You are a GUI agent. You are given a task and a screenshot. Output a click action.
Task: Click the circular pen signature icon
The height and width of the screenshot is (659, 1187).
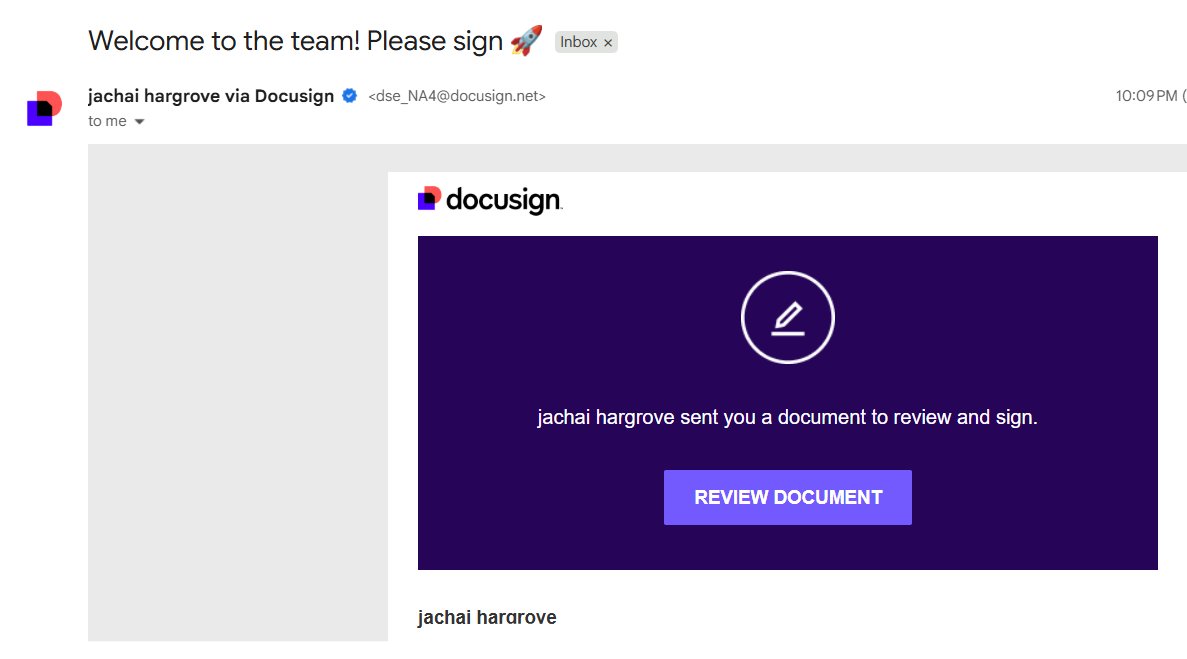787,317
